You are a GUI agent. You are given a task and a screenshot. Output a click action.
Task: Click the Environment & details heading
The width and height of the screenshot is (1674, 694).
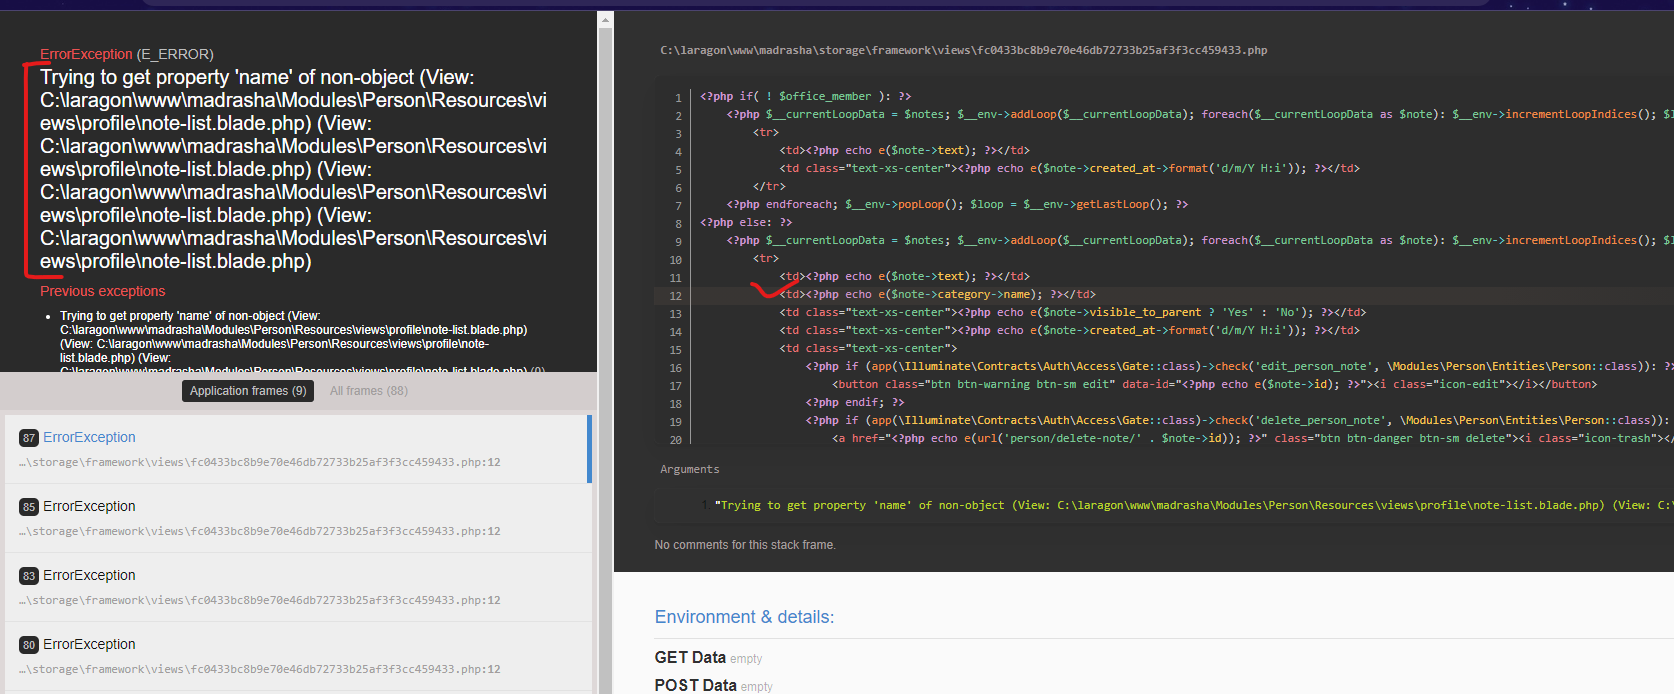(x=744, y=617)
